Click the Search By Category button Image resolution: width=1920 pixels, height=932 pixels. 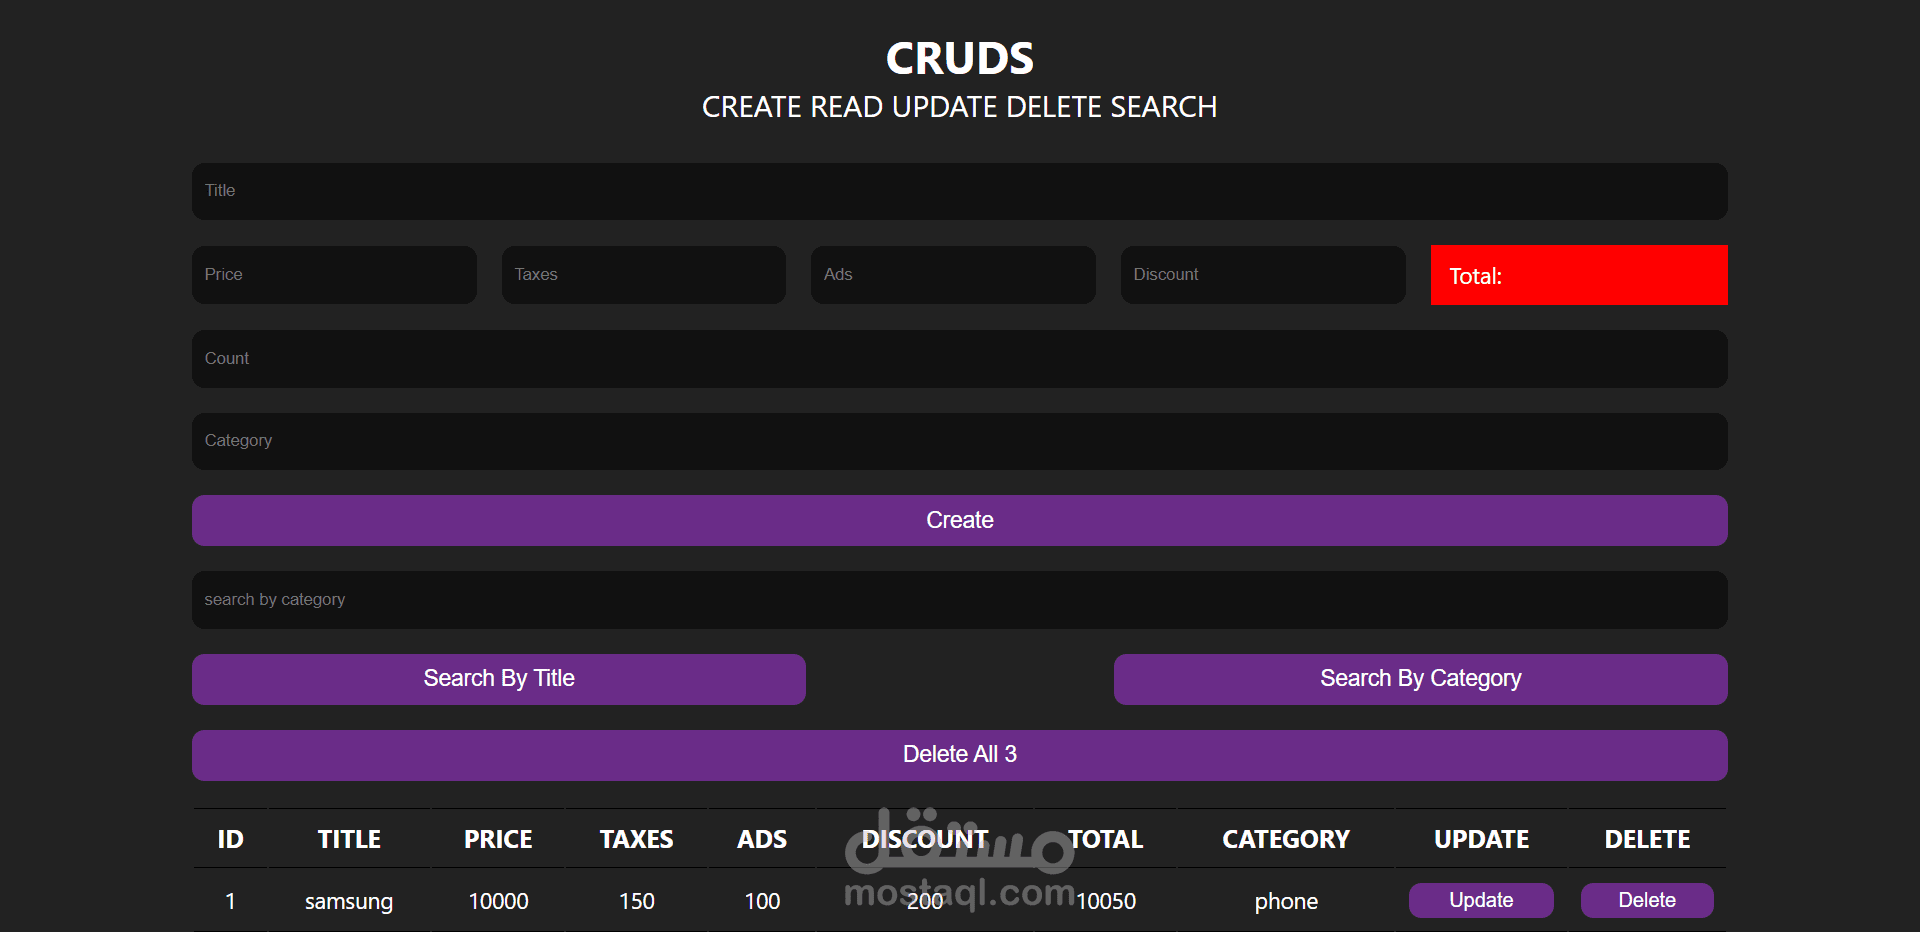click(1419, 678)
